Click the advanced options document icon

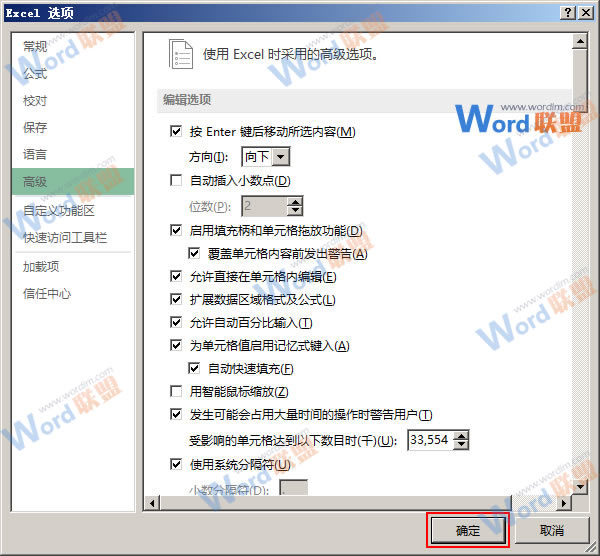click(181, 54)
